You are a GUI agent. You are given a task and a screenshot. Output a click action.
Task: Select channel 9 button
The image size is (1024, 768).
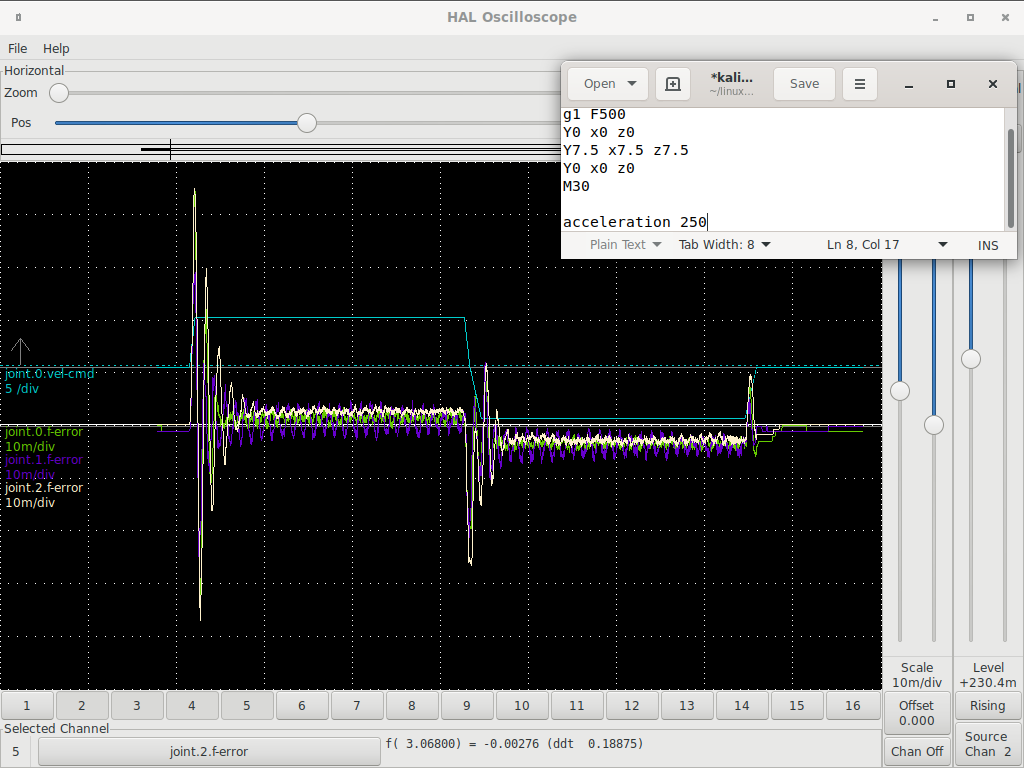point(467,705)
